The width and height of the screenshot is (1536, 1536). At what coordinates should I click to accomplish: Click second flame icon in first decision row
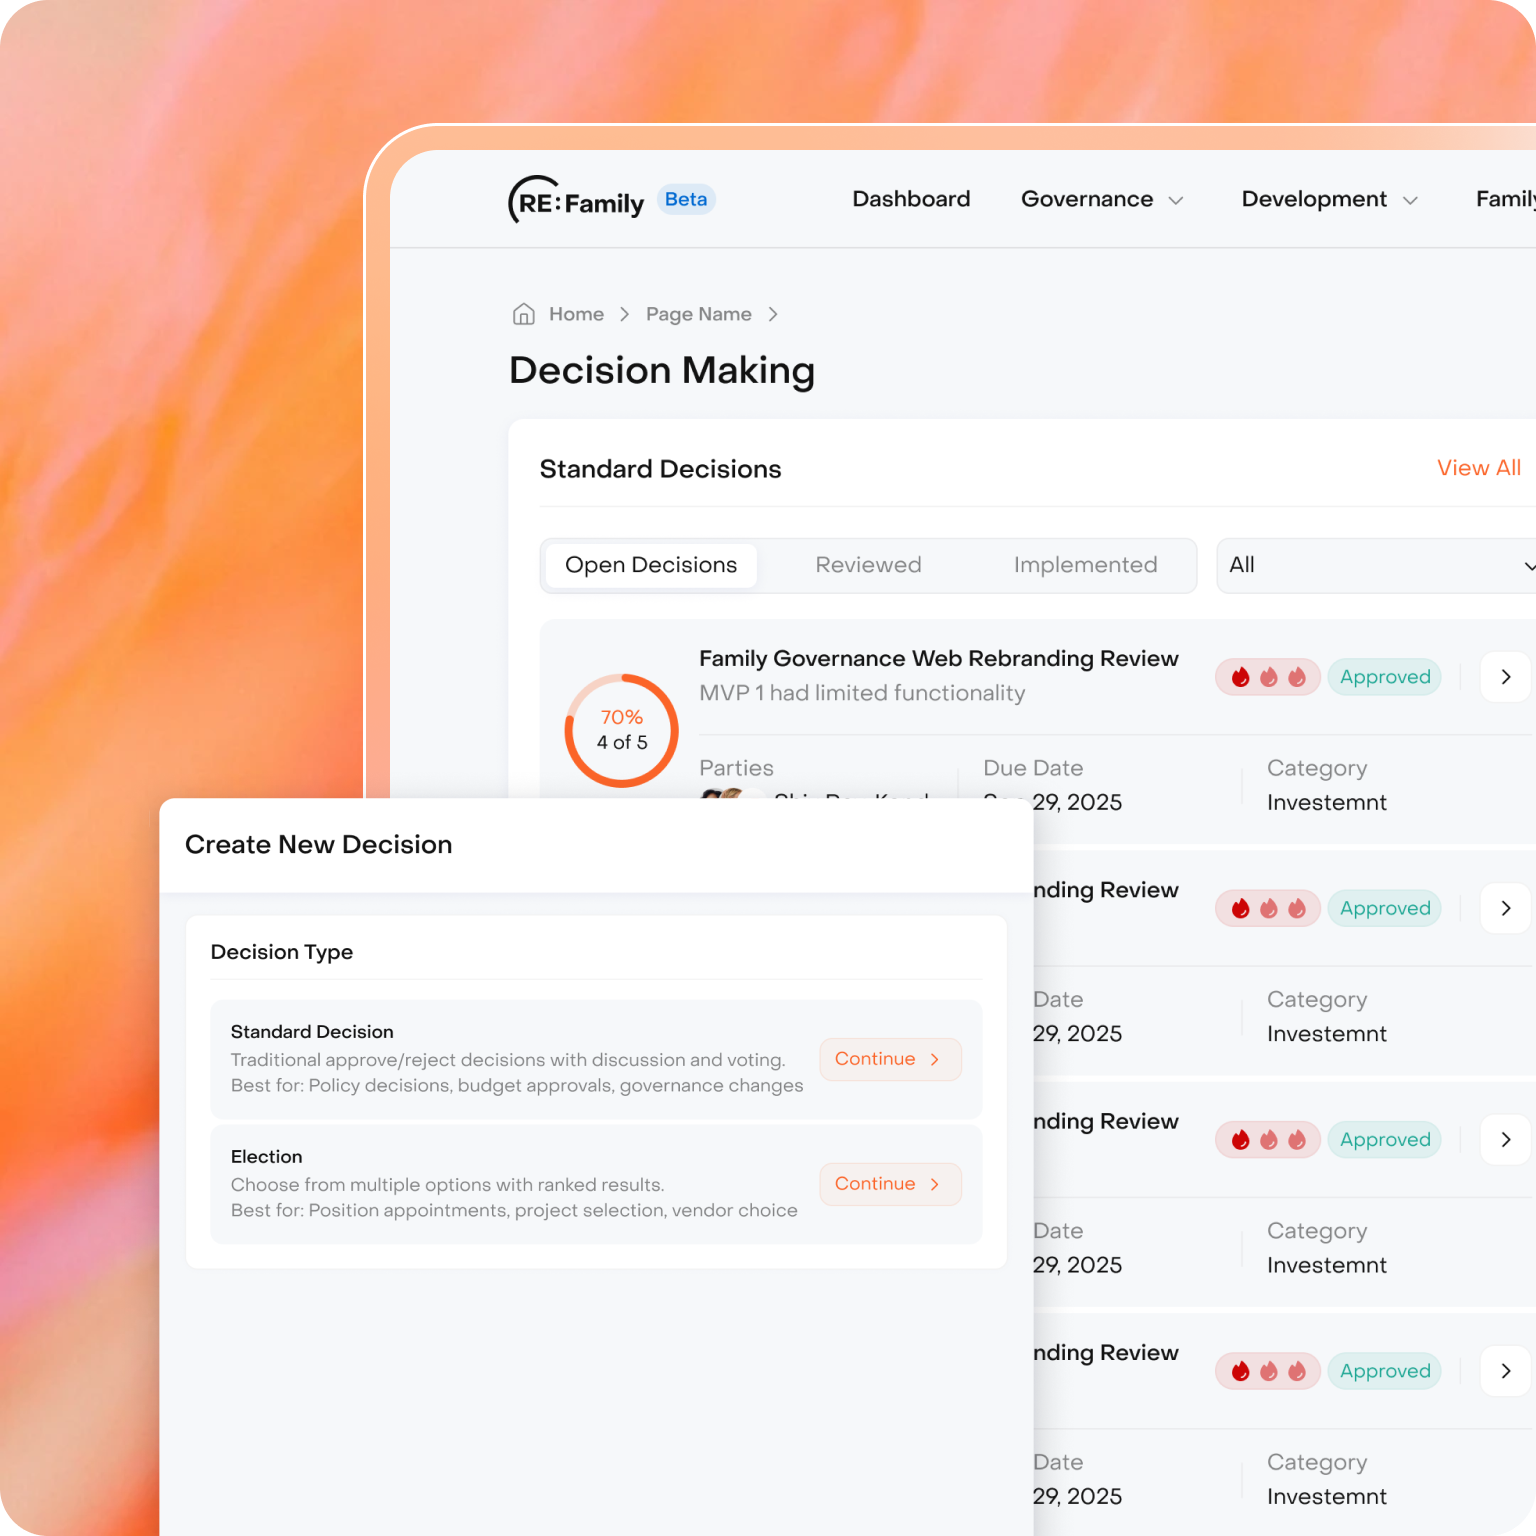click(1268, 677)
